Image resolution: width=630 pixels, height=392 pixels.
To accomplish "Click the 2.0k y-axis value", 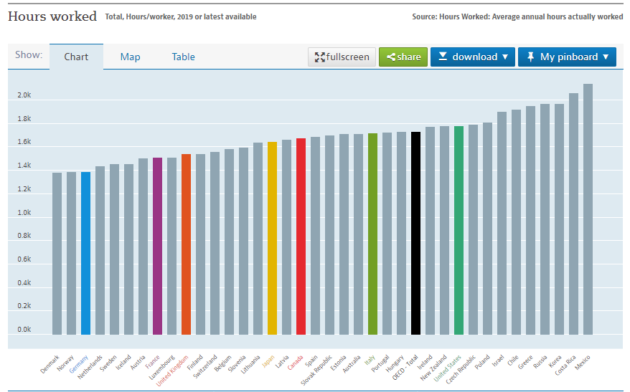I will 24,95.
